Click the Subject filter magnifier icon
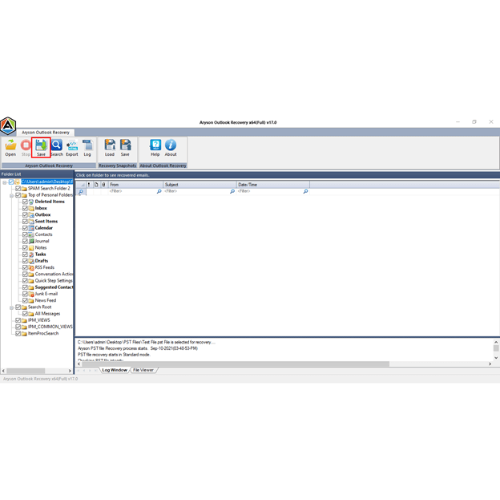The image size is (500, 500). 232,191
